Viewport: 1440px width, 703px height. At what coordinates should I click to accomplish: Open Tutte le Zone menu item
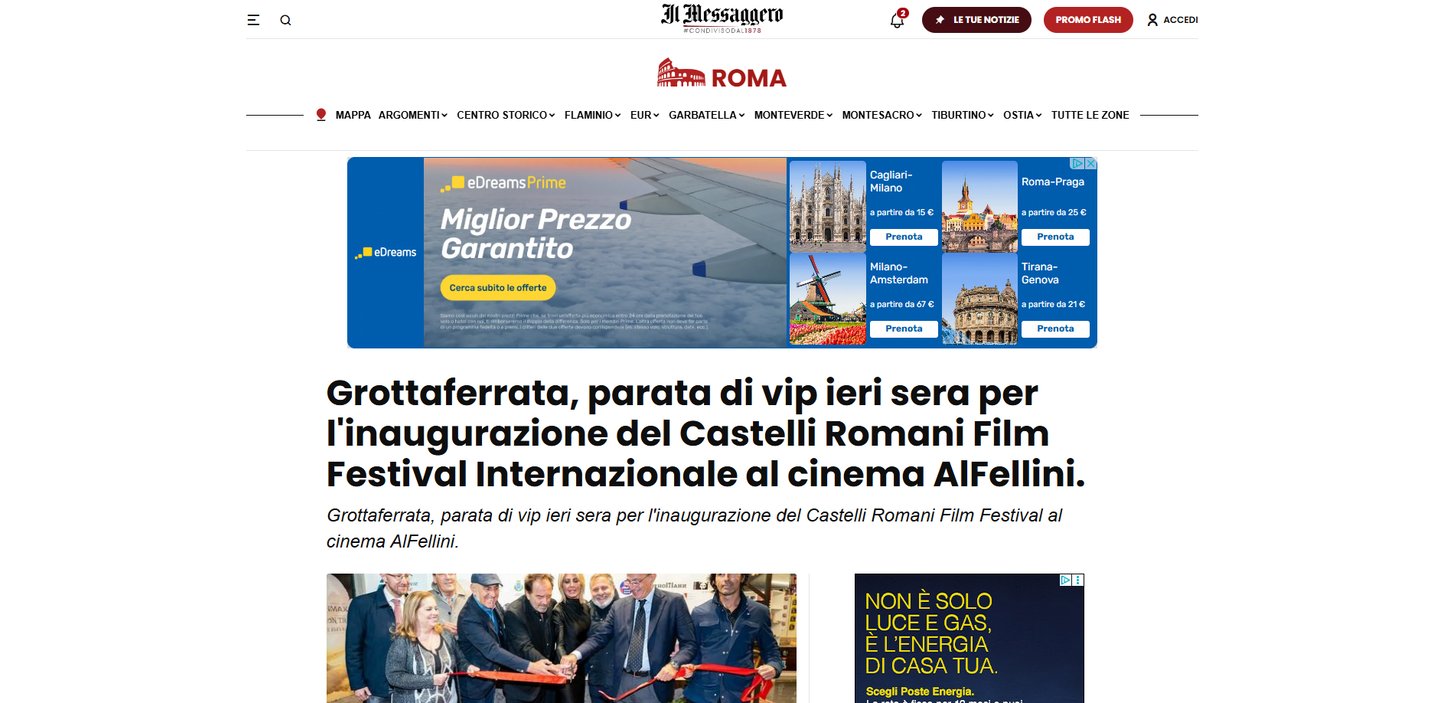pos(1090,115)
